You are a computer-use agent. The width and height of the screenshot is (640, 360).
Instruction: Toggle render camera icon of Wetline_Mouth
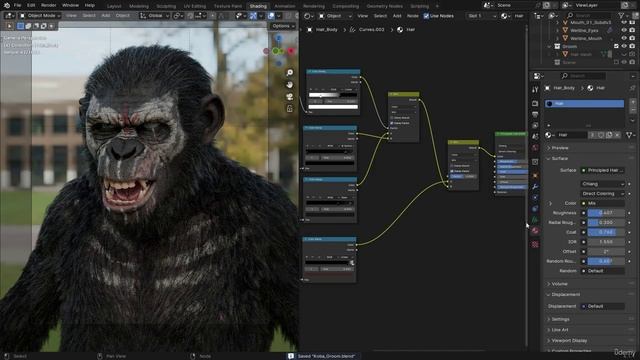tap(632, 38)
